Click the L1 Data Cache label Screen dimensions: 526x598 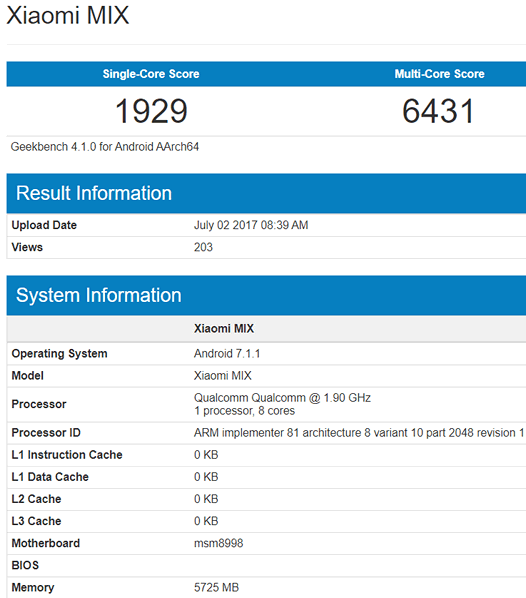(x=50, y=477)
